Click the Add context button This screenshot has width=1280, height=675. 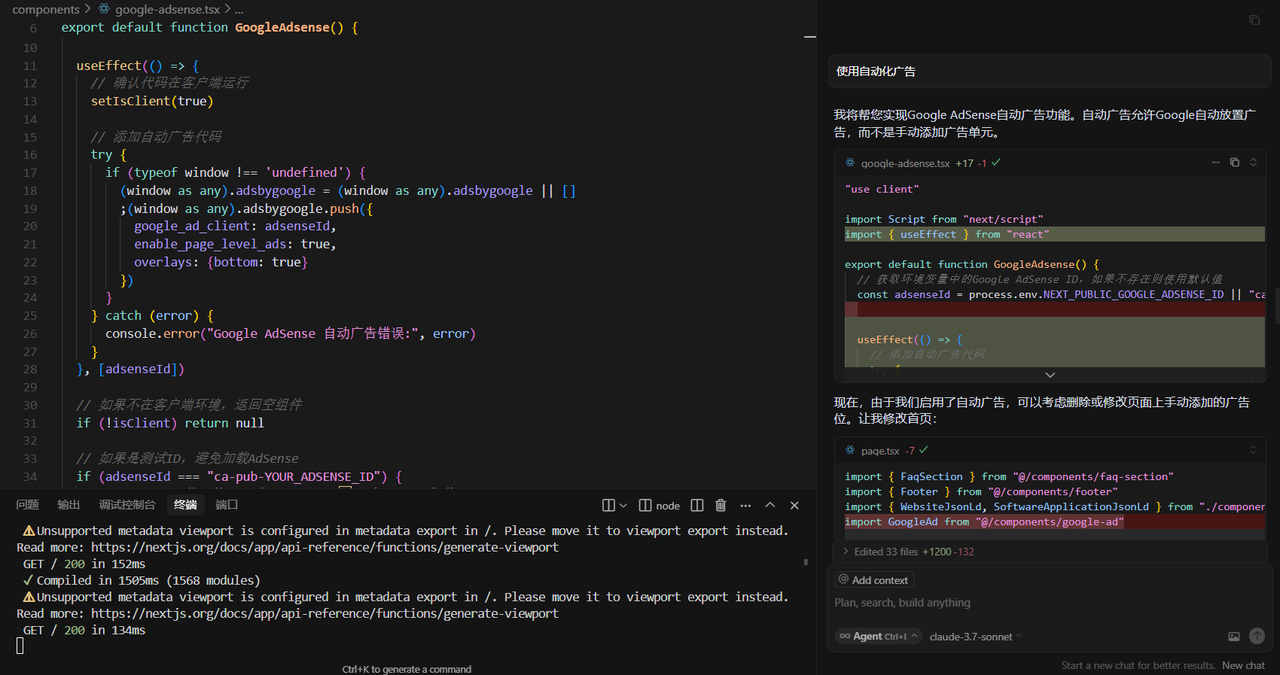coord(873,580)
